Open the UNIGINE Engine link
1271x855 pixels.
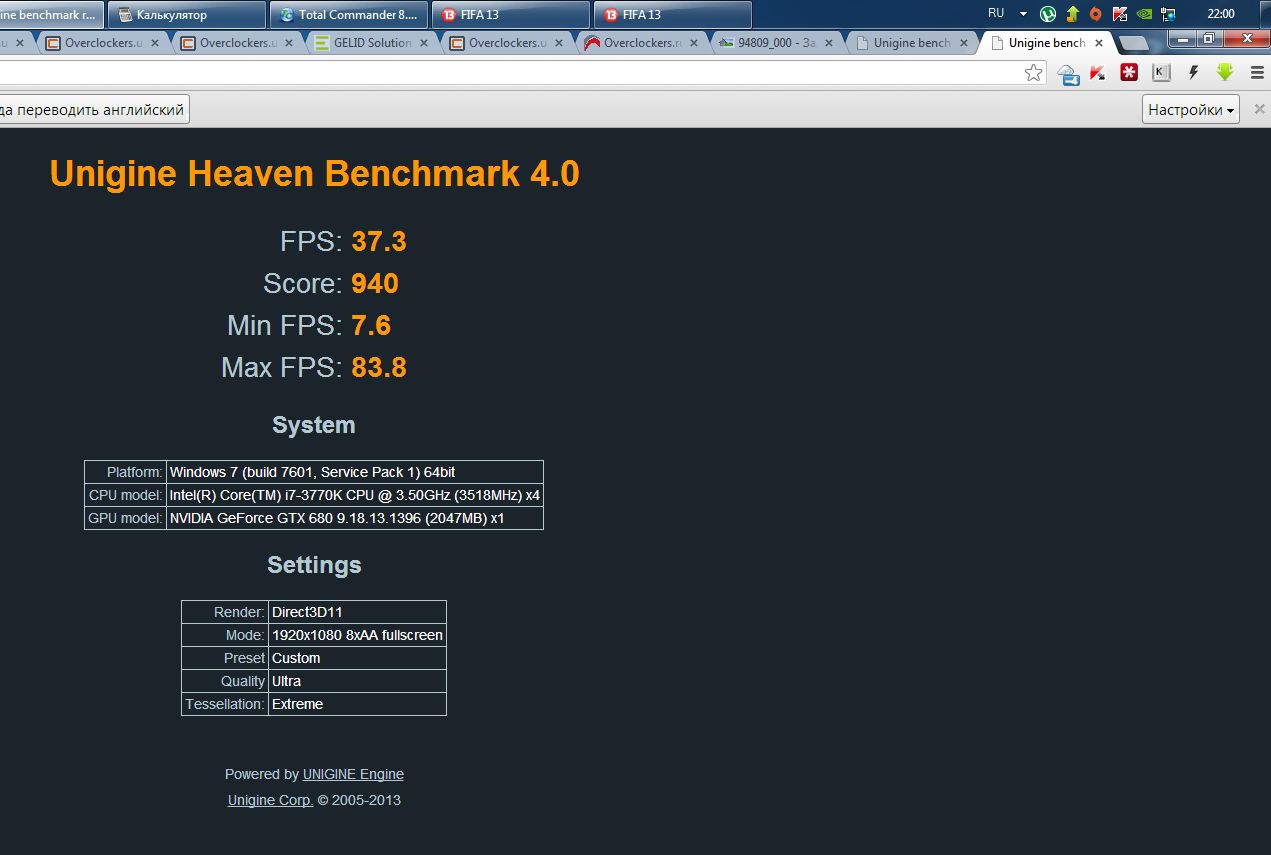(x=353, y=774)
